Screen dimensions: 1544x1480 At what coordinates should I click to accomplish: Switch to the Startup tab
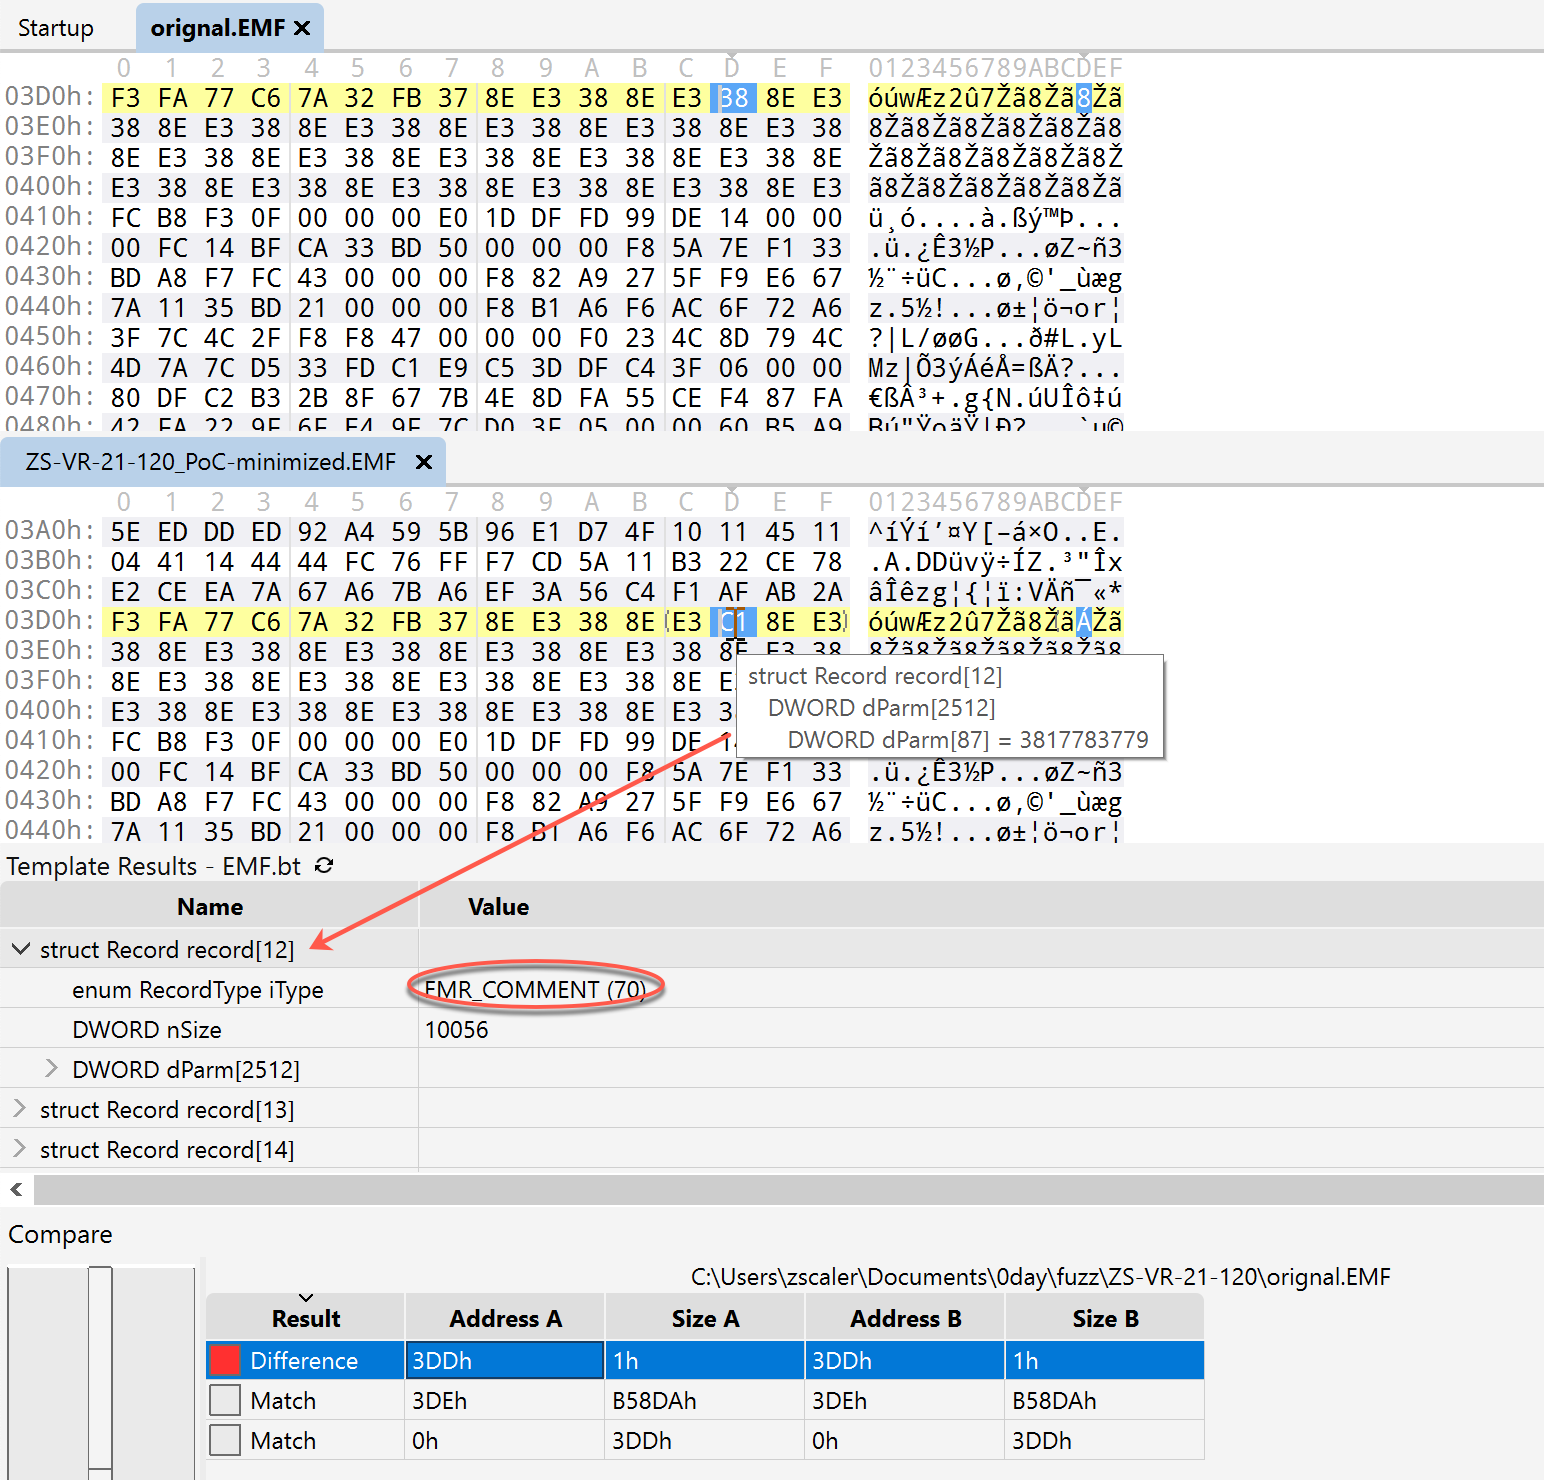click(x=56, y=28)
